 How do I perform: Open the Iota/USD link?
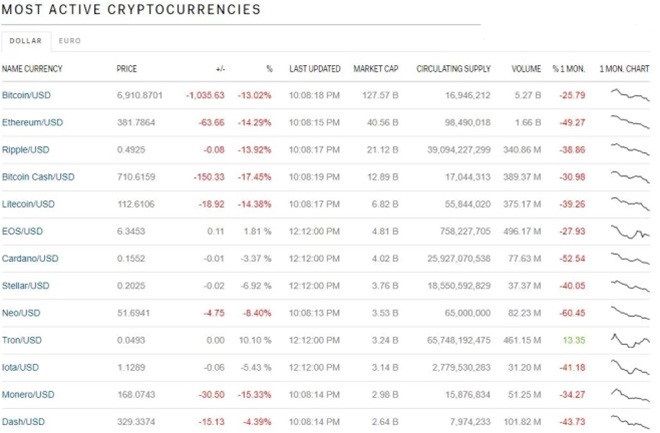(x=20, y=367)
